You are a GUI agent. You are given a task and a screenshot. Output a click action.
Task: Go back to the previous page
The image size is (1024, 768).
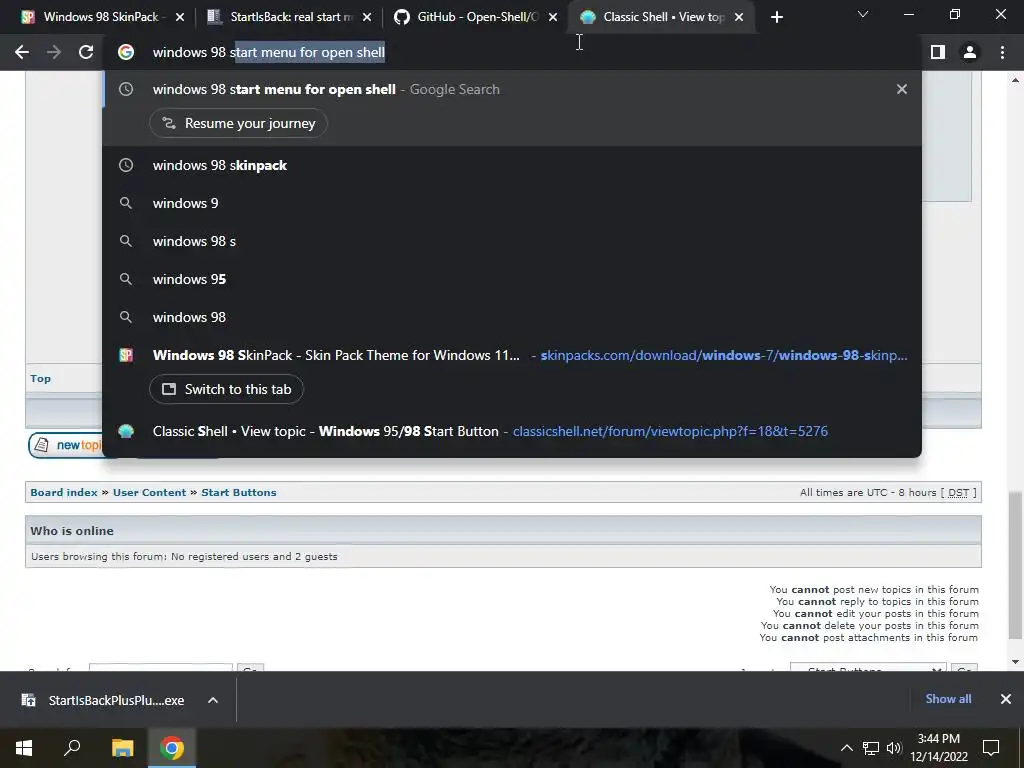(22, 52)
